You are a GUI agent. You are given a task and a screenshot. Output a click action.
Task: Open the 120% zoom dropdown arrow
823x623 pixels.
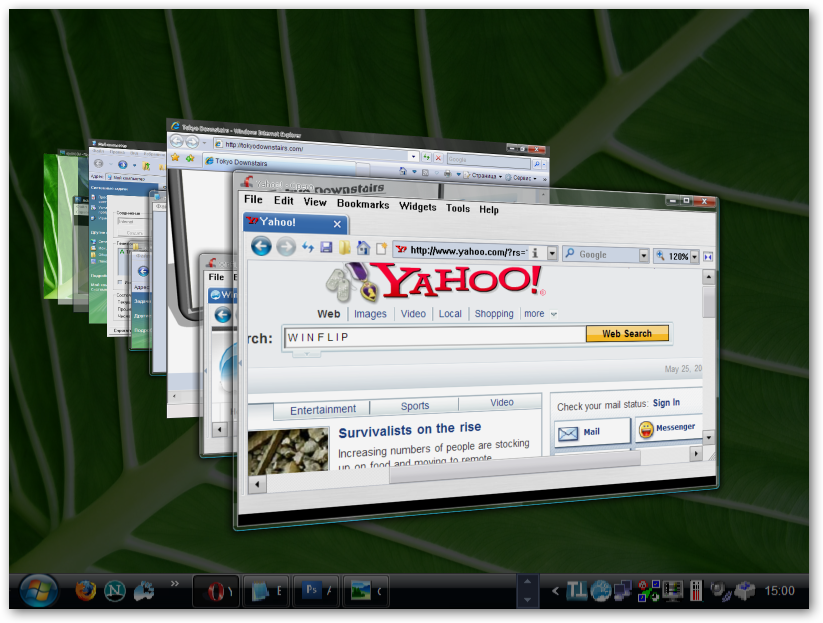(694, 257)
